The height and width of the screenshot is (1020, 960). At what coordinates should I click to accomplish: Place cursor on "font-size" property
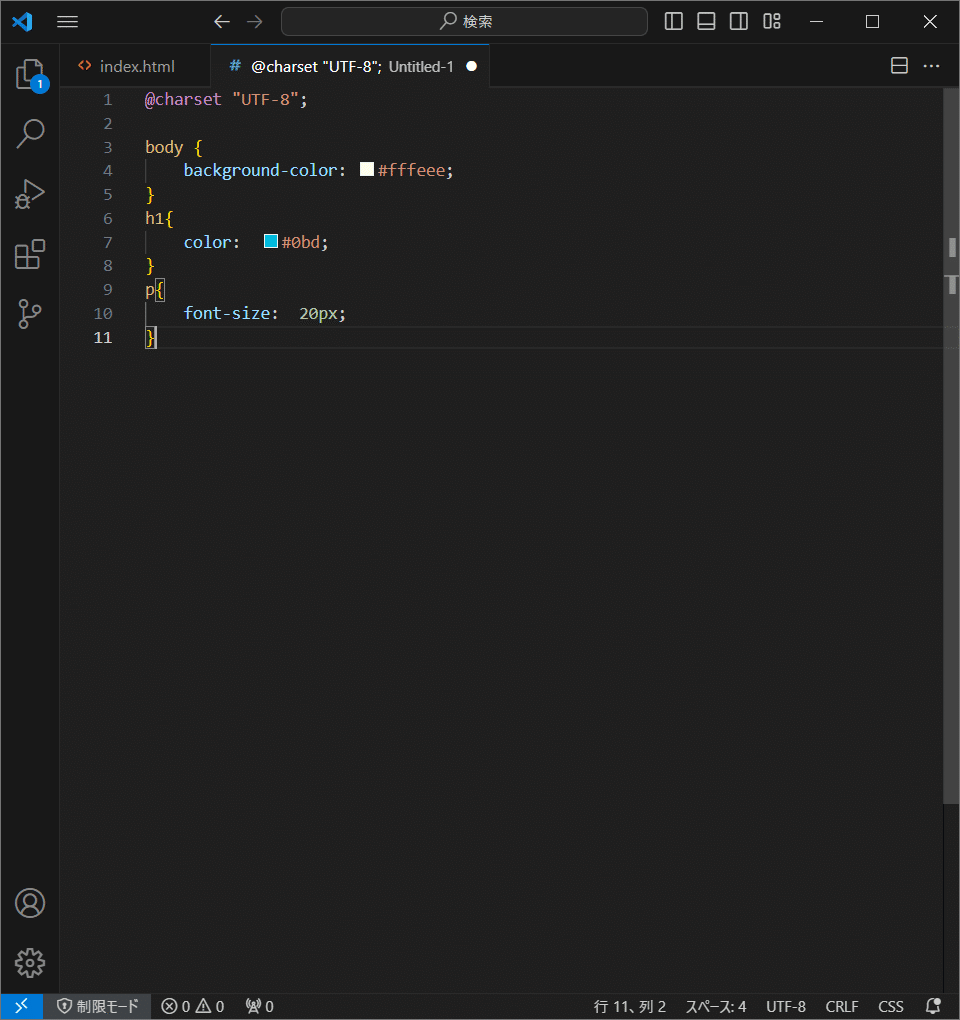point(226,314)
